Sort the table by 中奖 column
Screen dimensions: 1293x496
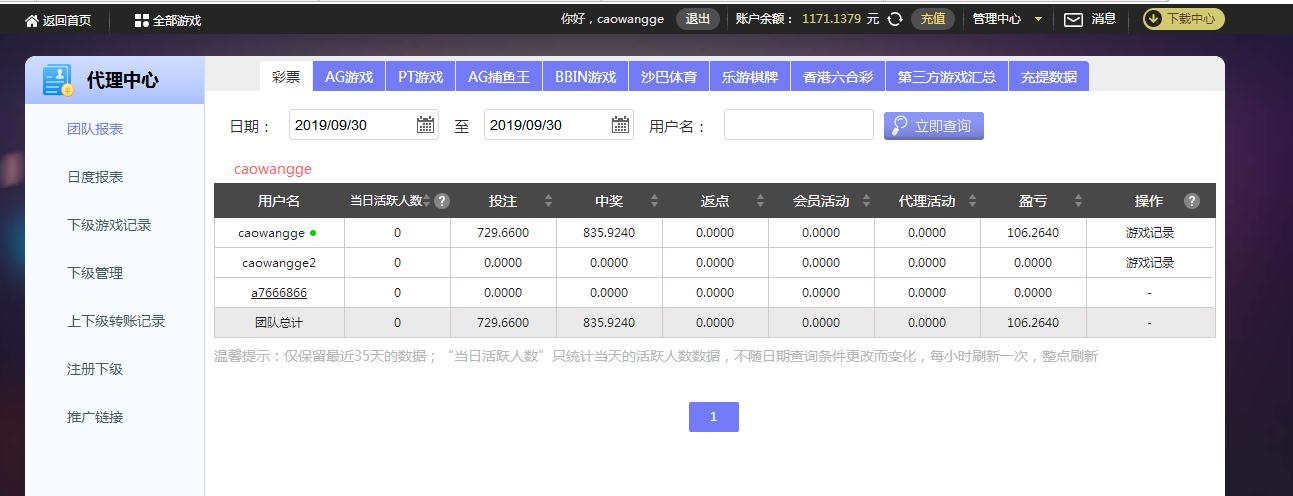click(654, 201)
